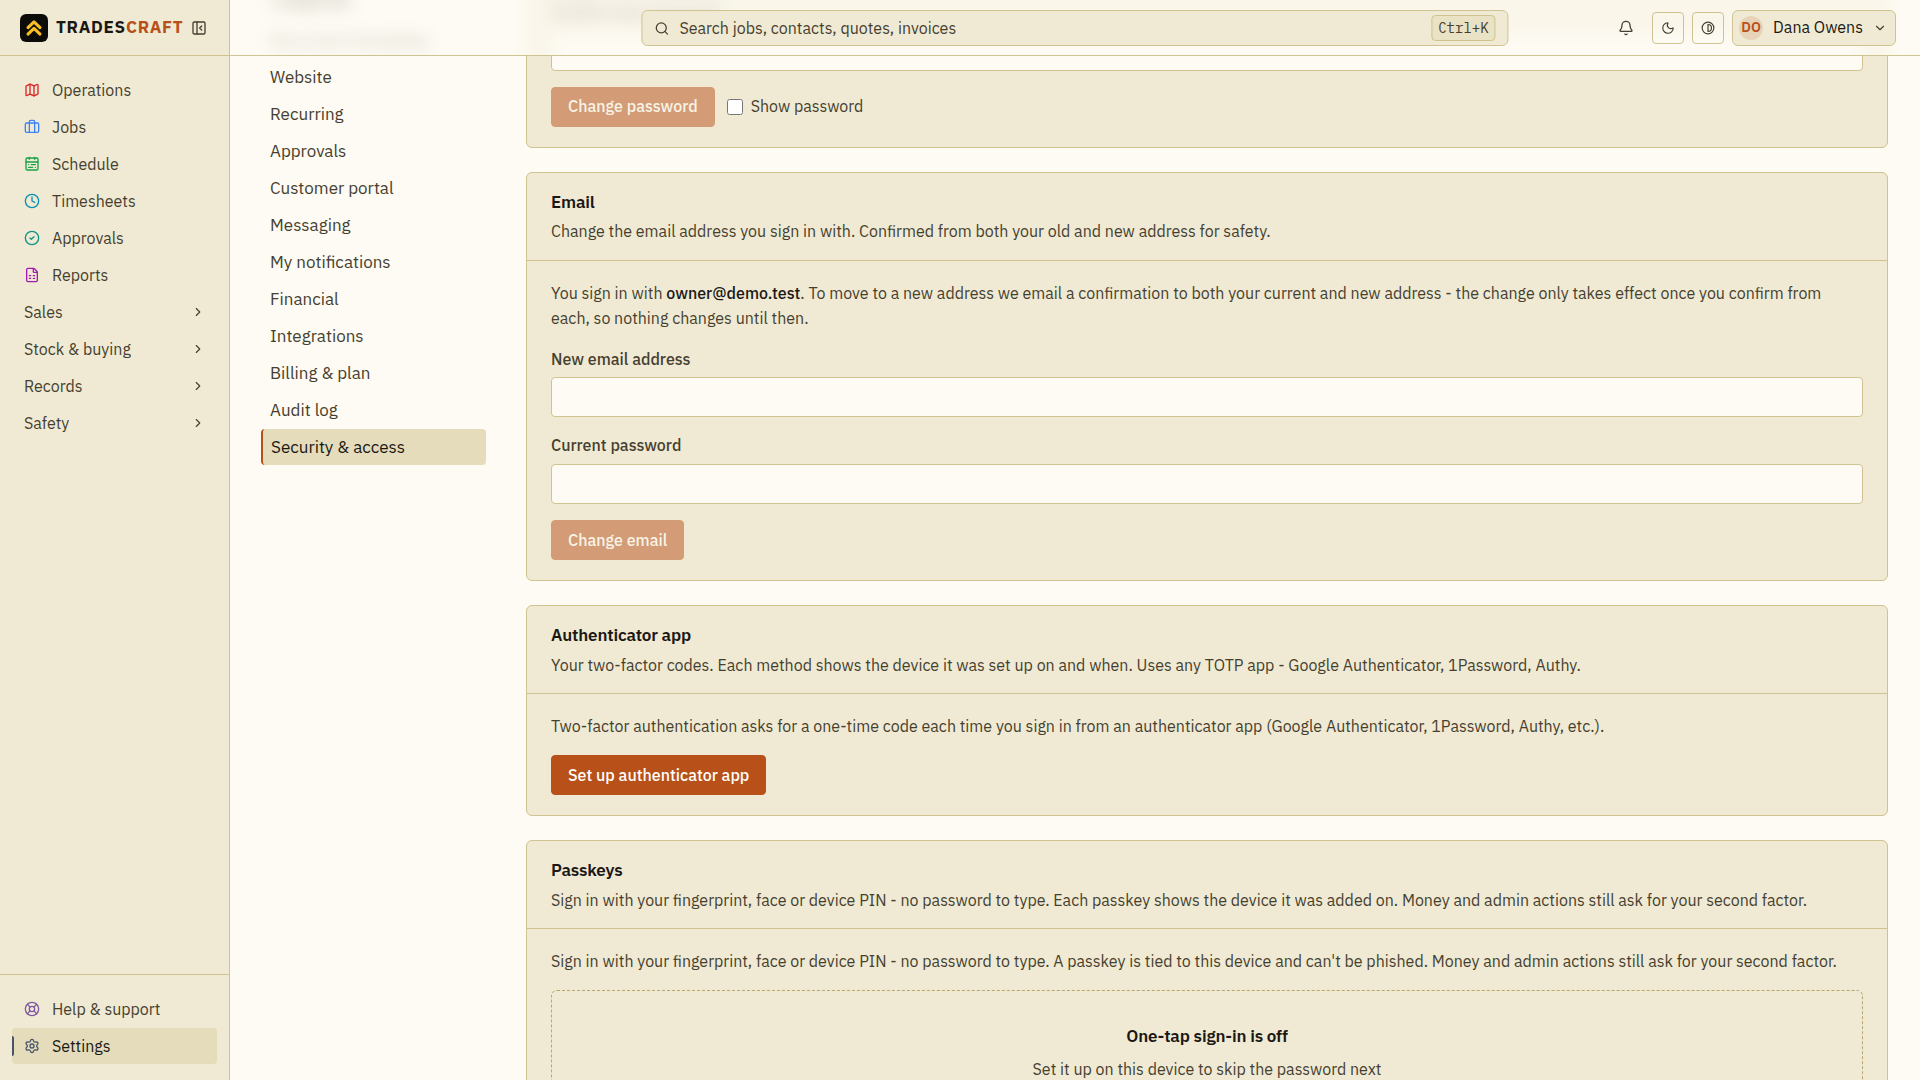This screenshot has width=1920, height=1080.
Task: Open the Timesheets clock icon
Action: point(32,201)
